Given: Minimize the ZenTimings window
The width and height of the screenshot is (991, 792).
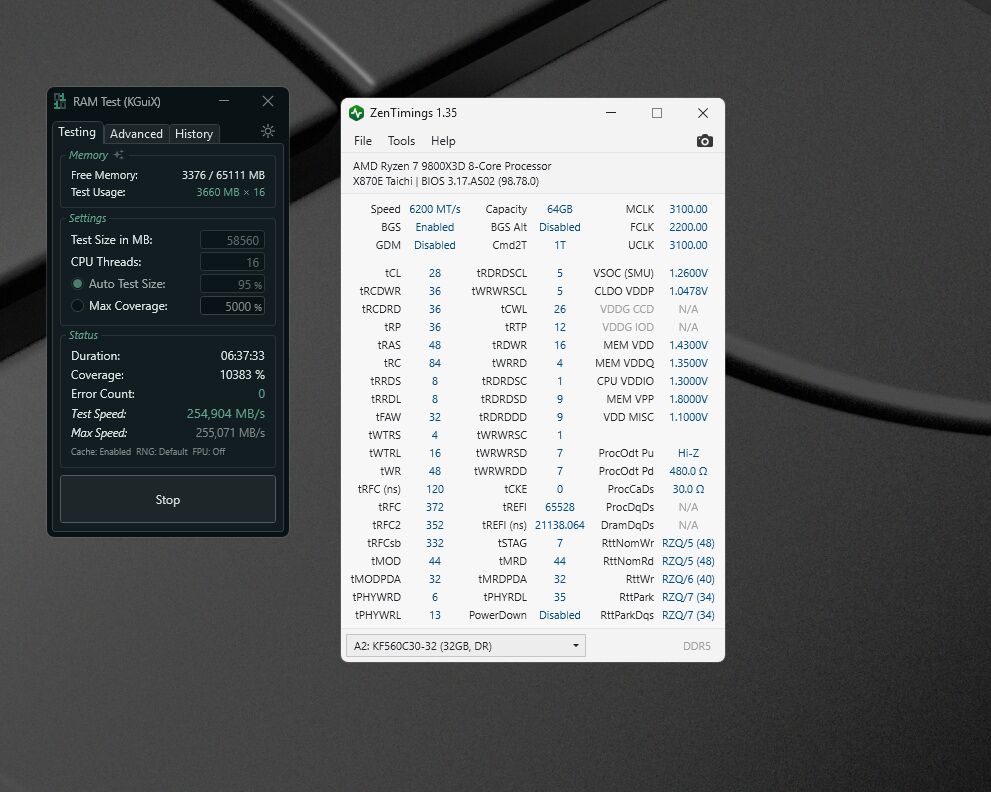Looking at the screenshot, I should tap(611, 113).
